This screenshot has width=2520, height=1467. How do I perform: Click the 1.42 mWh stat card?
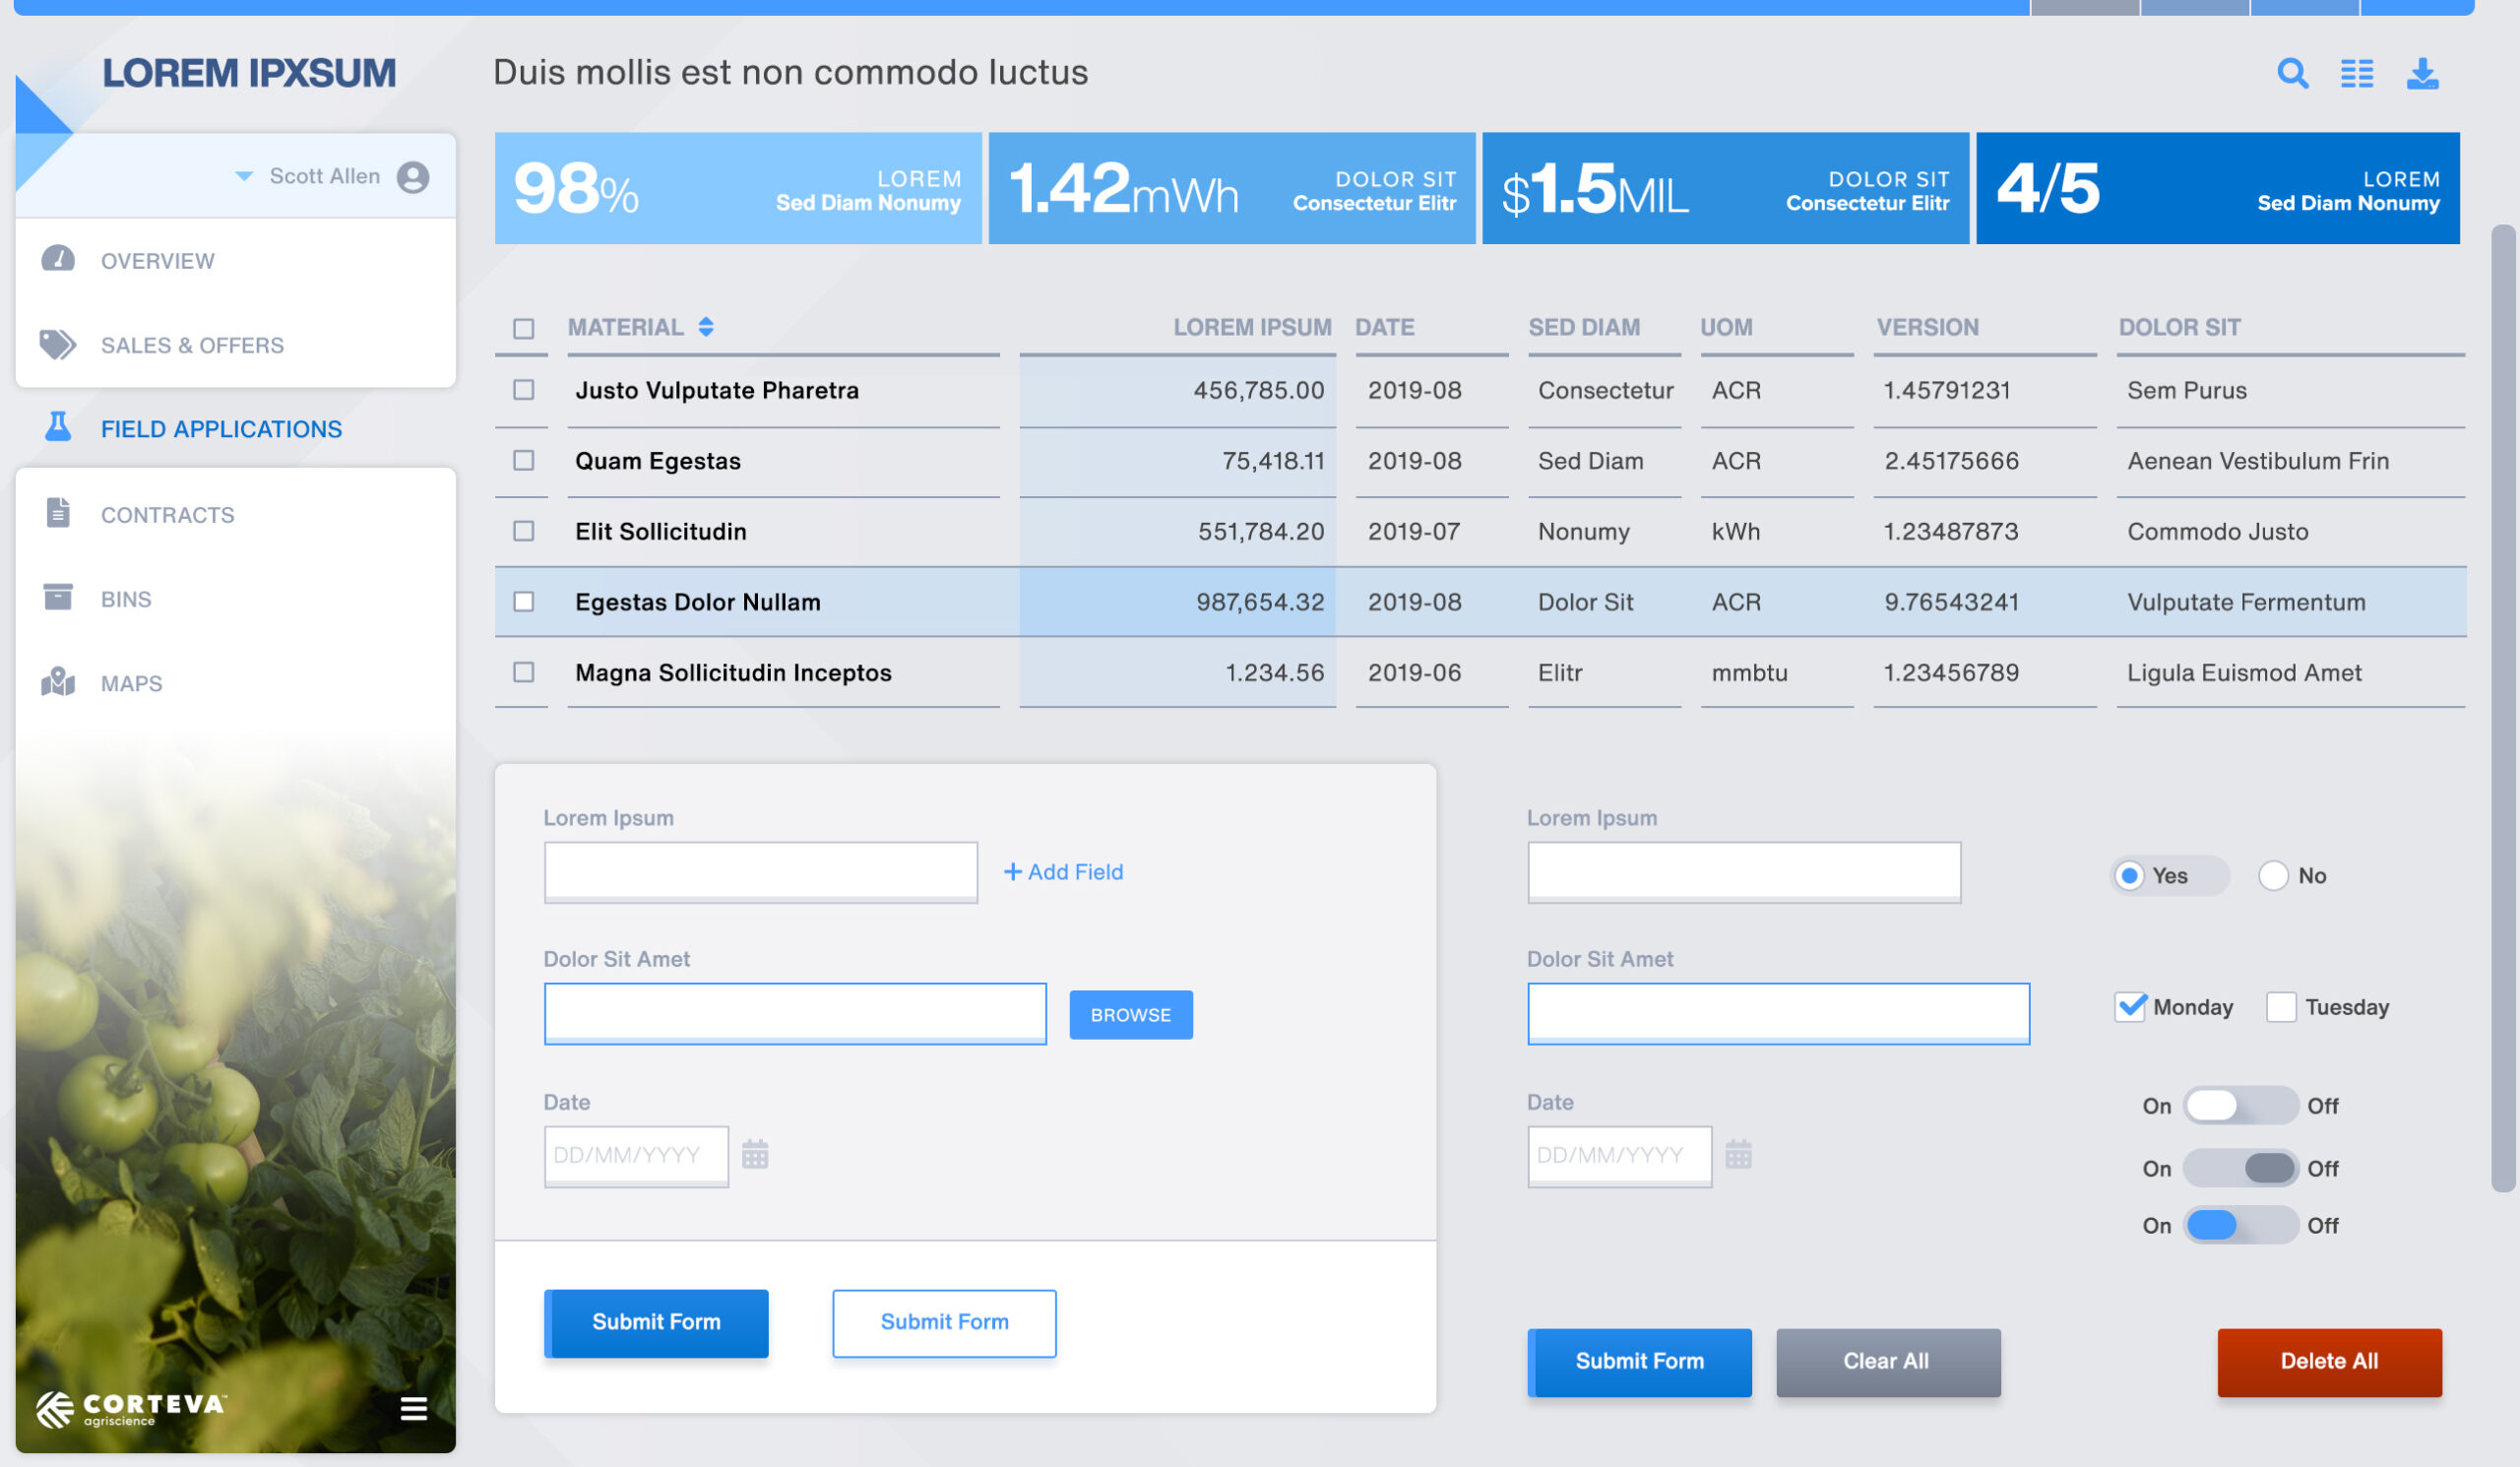(1232, 188)
